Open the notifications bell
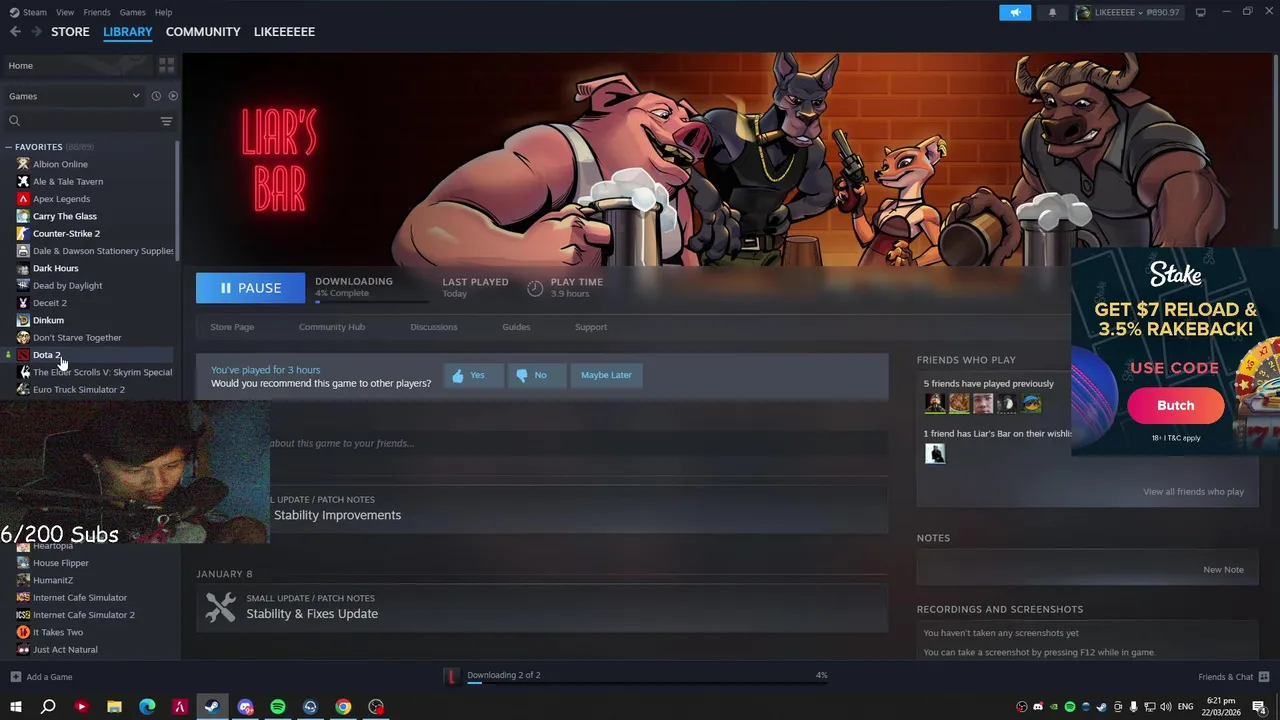This screenshot has height=720, width=1280. click(x=1052, y=12)
